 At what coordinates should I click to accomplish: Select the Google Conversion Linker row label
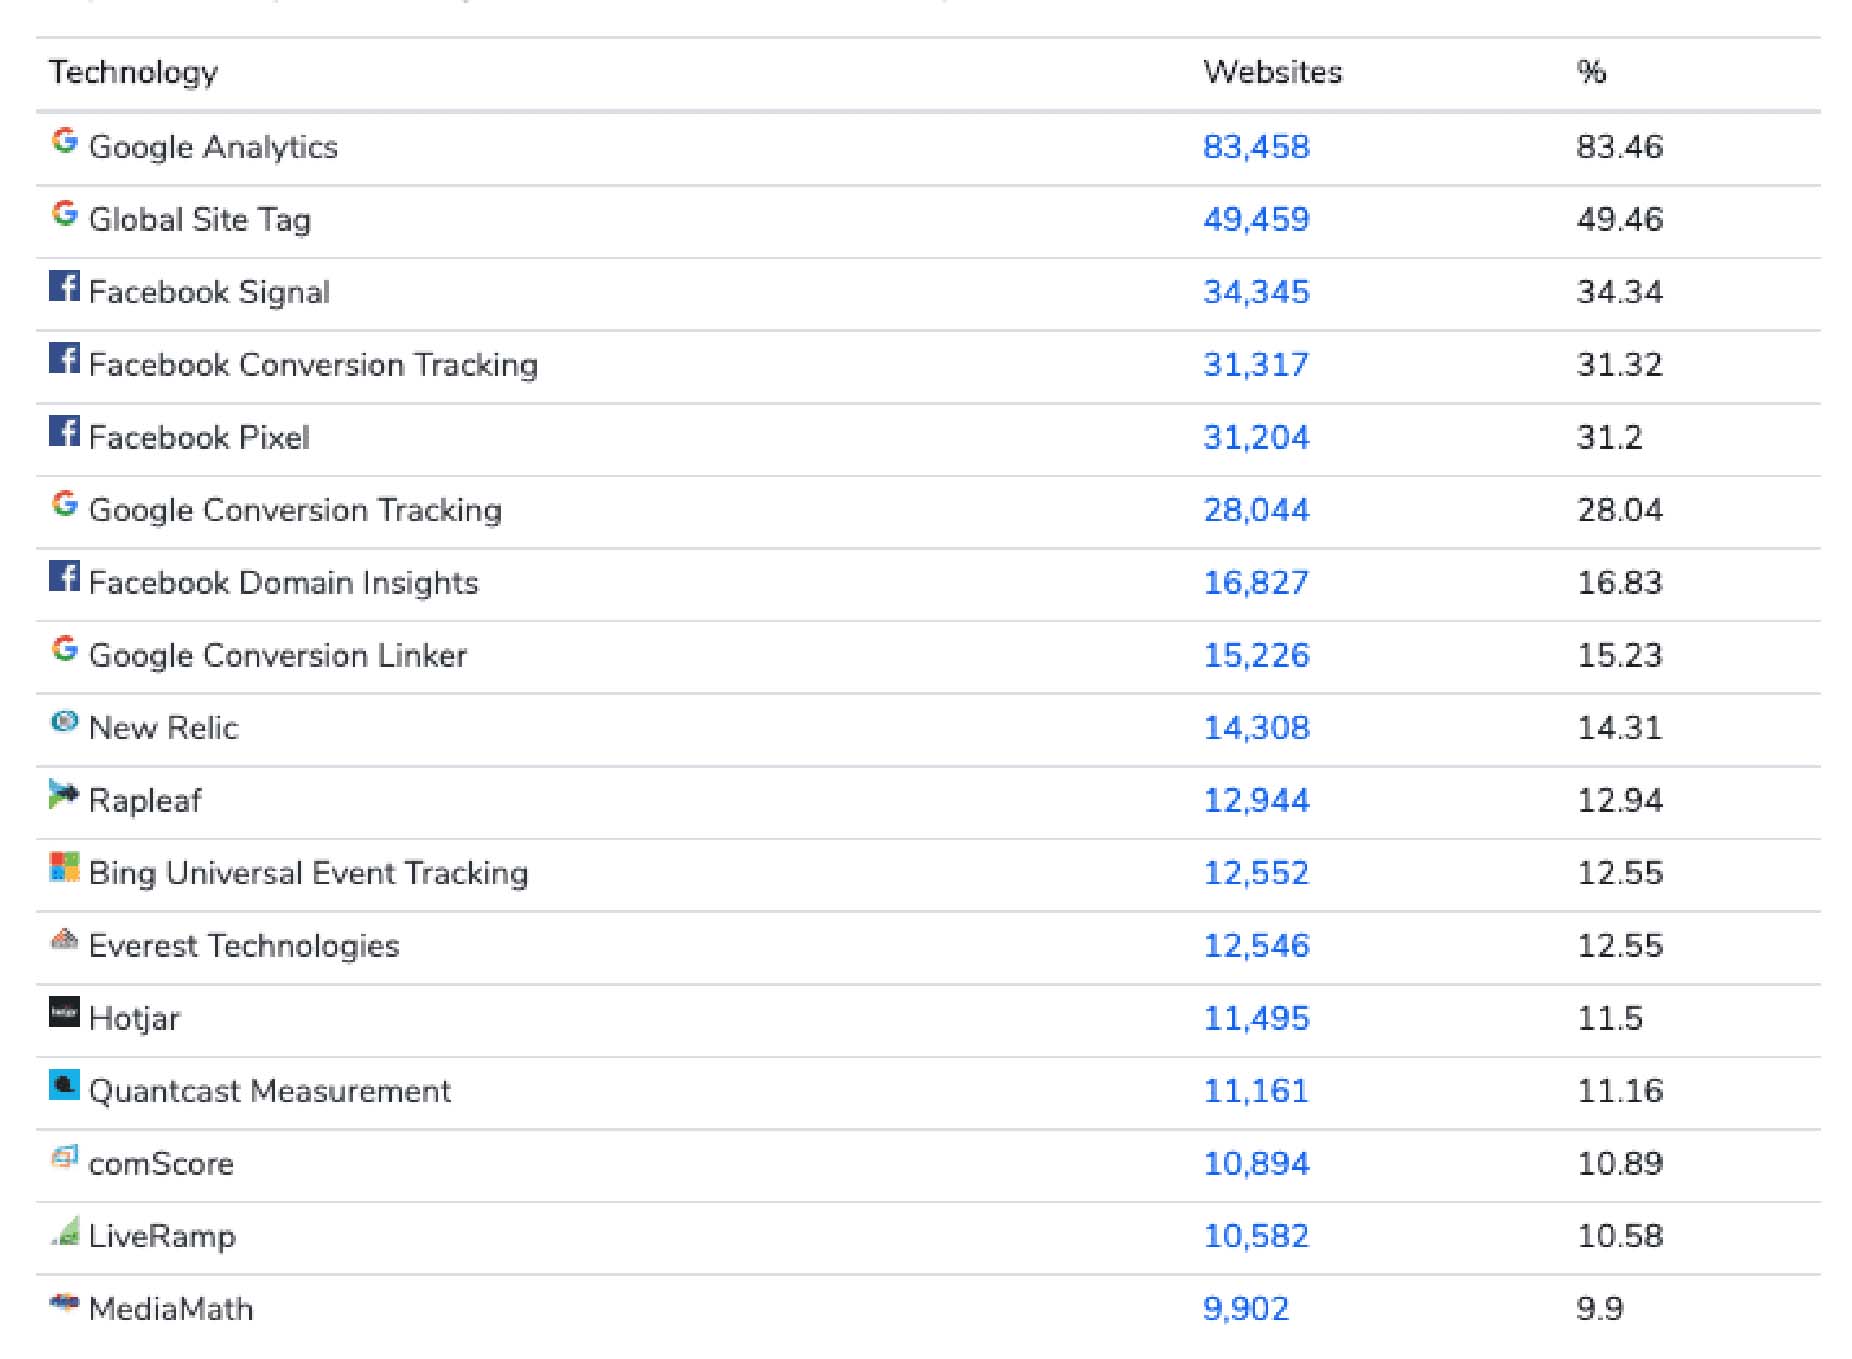(x=277, y=656)
